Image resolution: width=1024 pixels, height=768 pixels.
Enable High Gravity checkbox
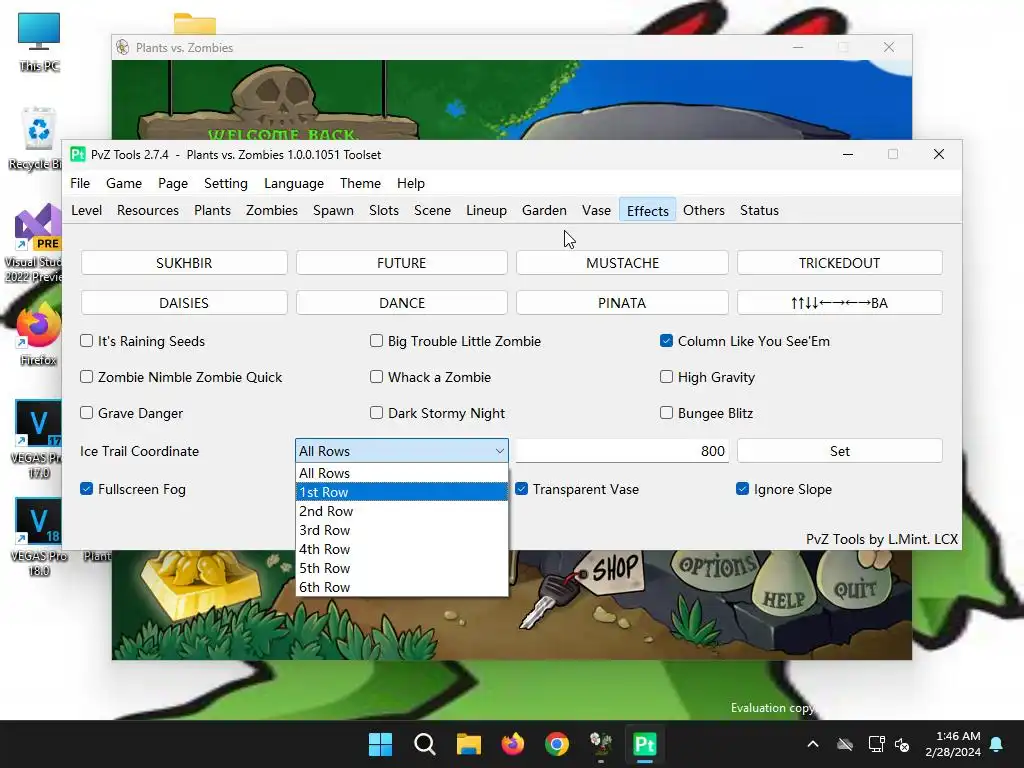click(x=666, y=376)
